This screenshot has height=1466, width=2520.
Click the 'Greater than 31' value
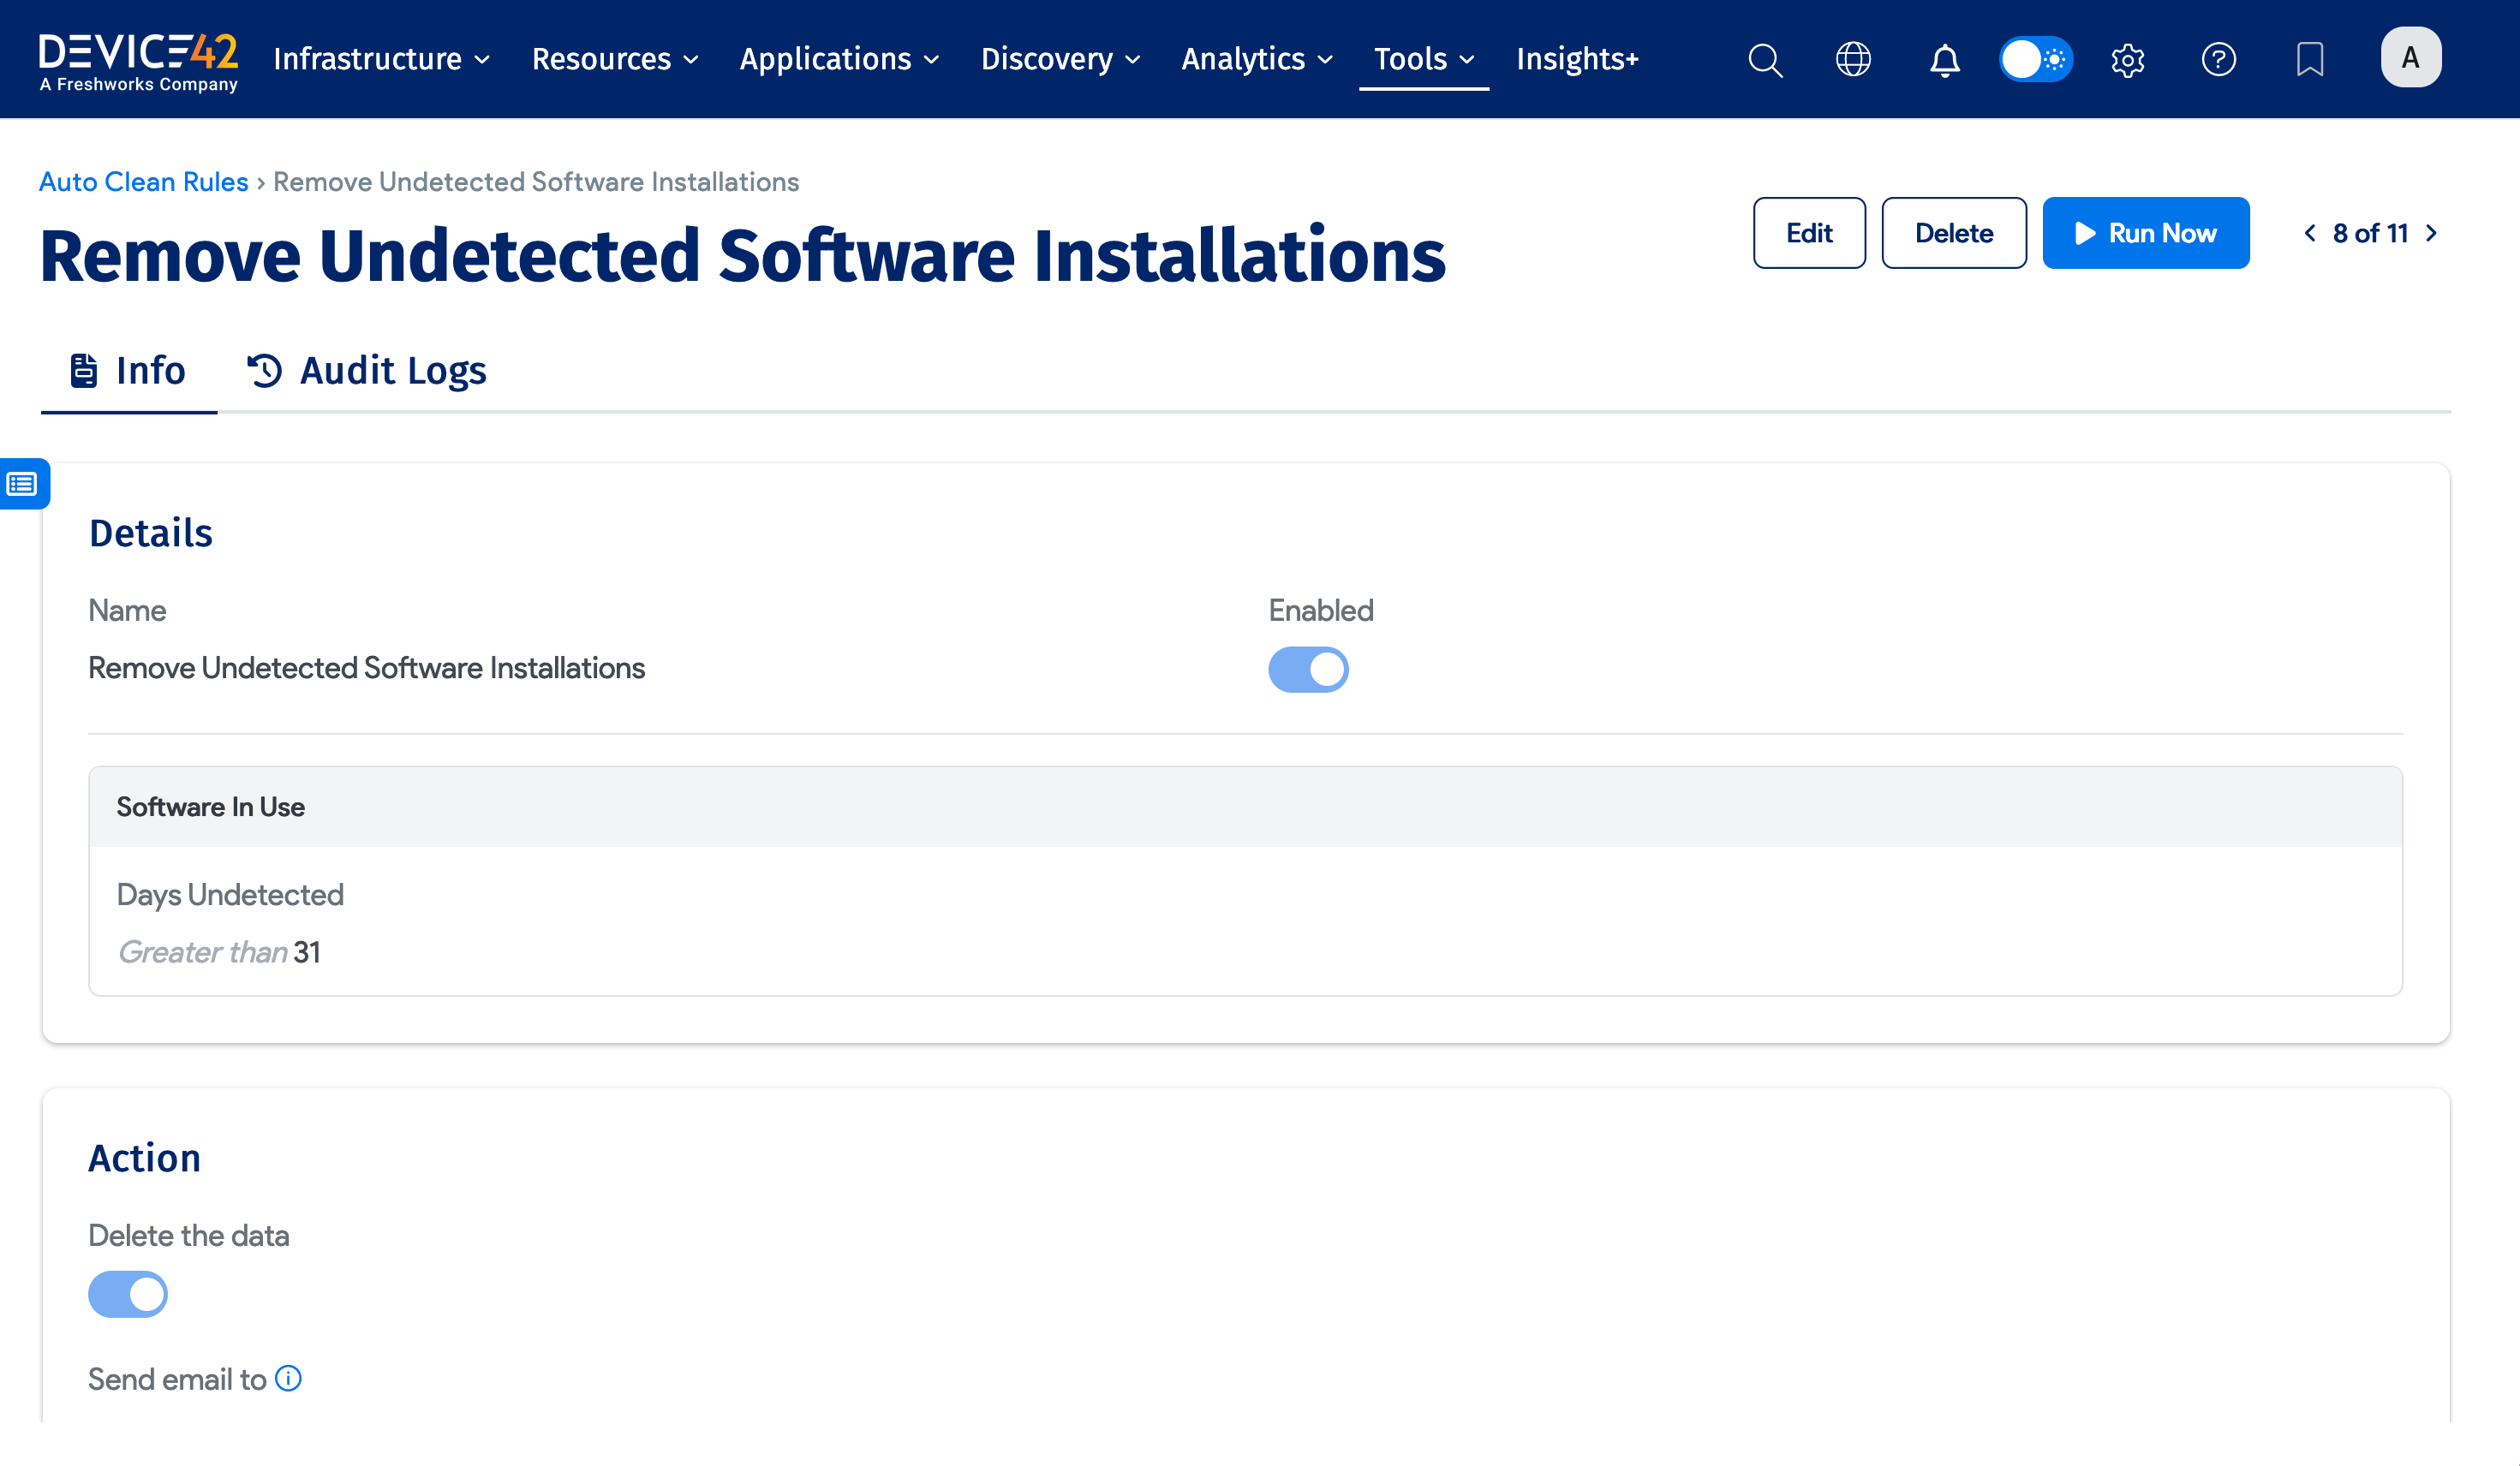coord(218,952)
